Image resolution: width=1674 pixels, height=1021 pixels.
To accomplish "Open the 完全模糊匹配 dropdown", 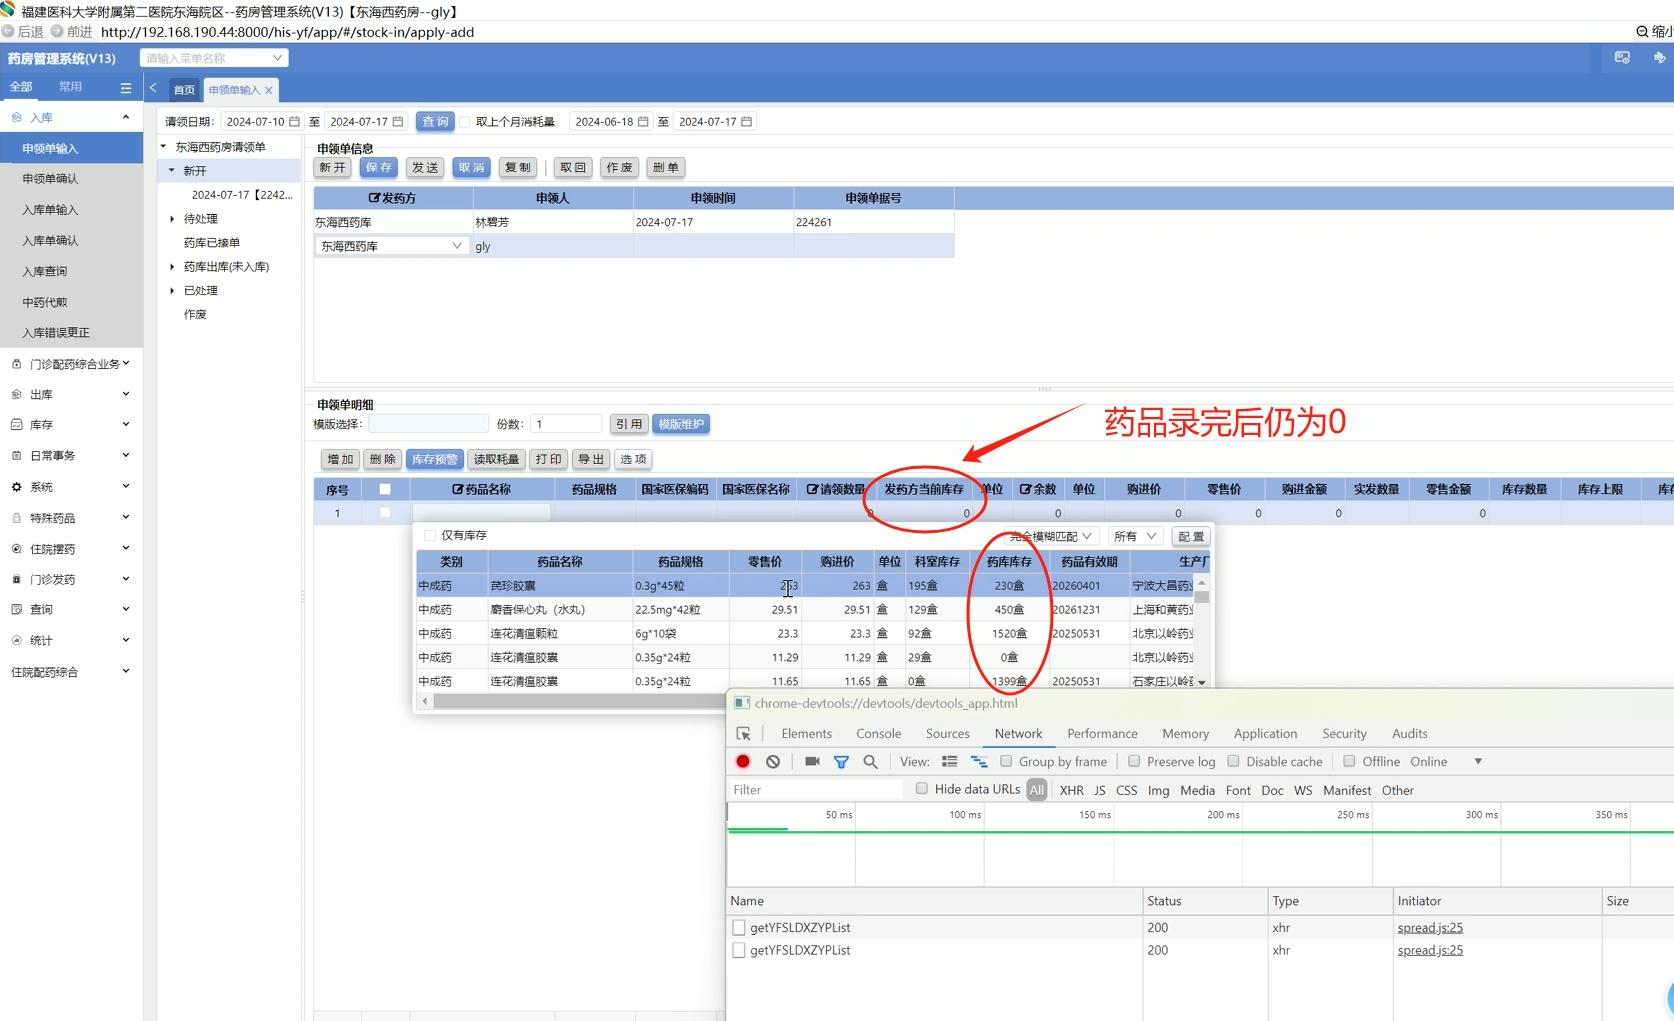I will tap(1052, 536).
